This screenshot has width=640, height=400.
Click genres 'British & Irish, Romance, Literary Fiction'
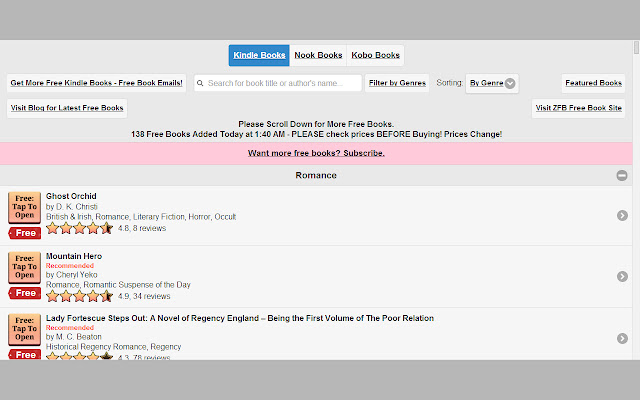[x=141, y=217]
